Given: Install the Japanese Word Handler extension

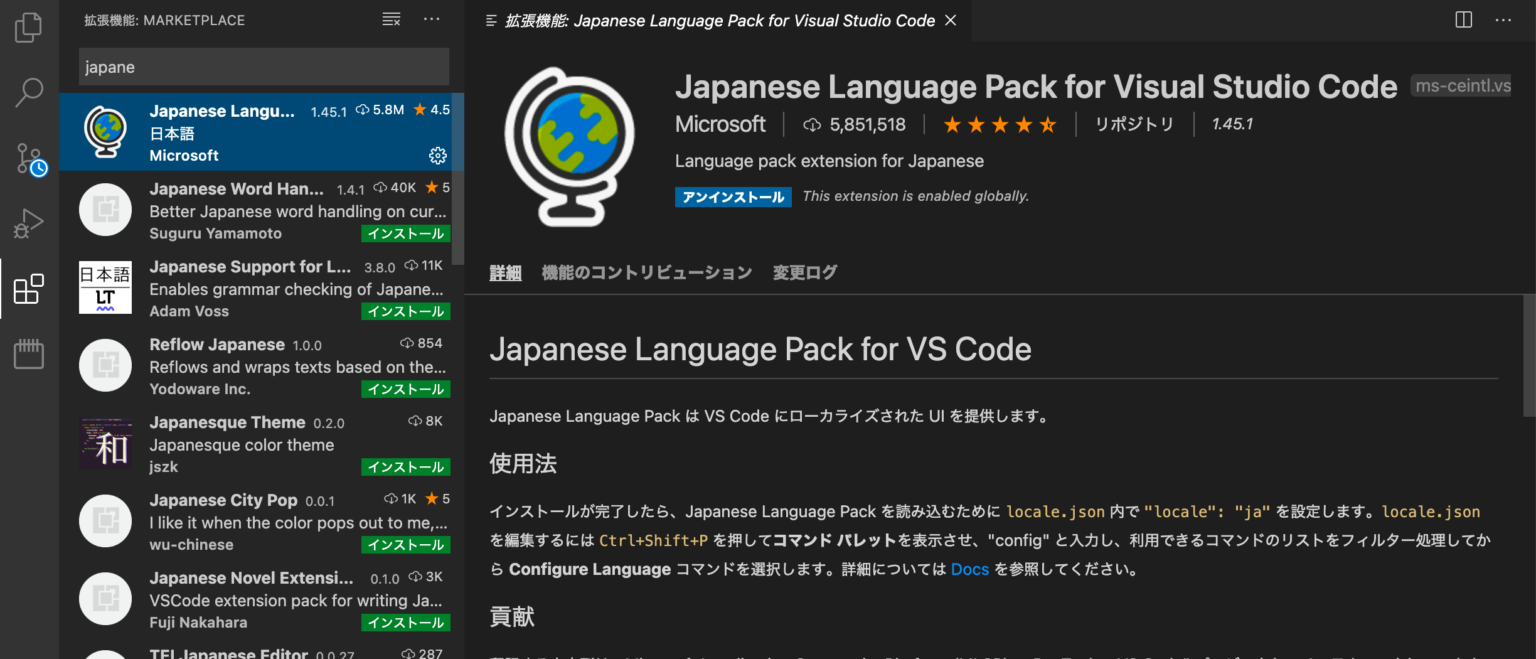Looking at the screenshot, I should coord(405,233).
